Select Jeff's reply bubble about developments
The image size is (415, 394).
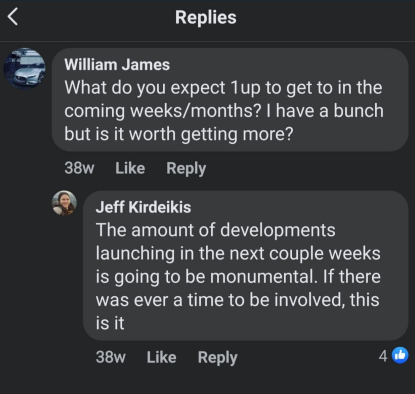(x=246, y=266)
